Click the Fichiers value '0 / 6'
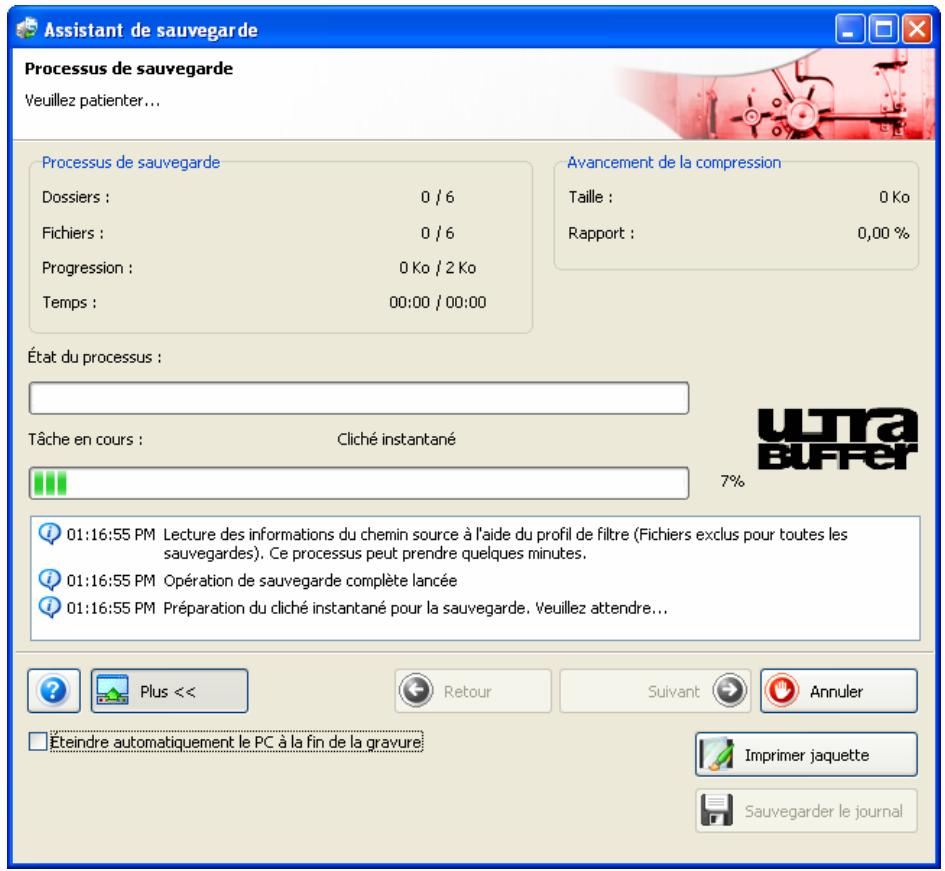Screen dimensions: 945x871 438,233
